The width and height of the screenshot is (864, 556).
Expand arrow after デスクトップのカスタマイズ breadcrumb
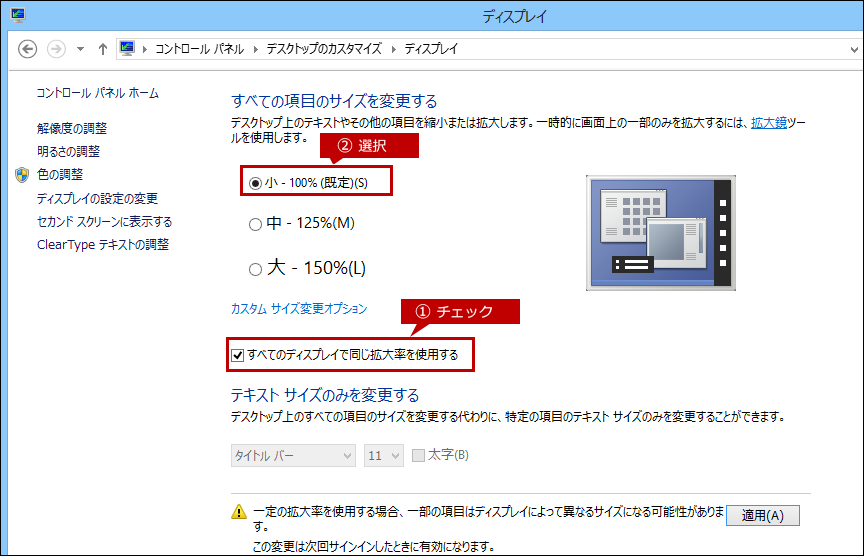coord(393,50)
